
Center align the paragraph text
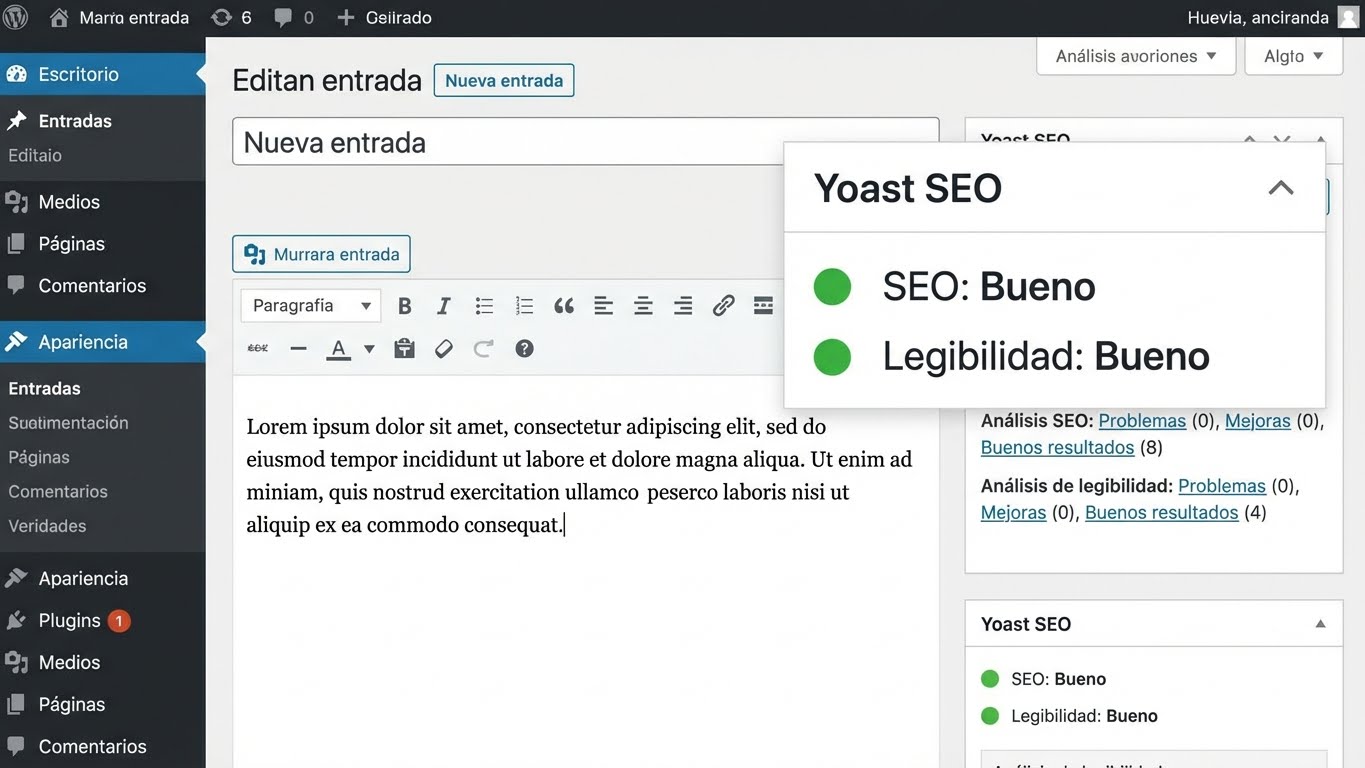click(643, 305)
